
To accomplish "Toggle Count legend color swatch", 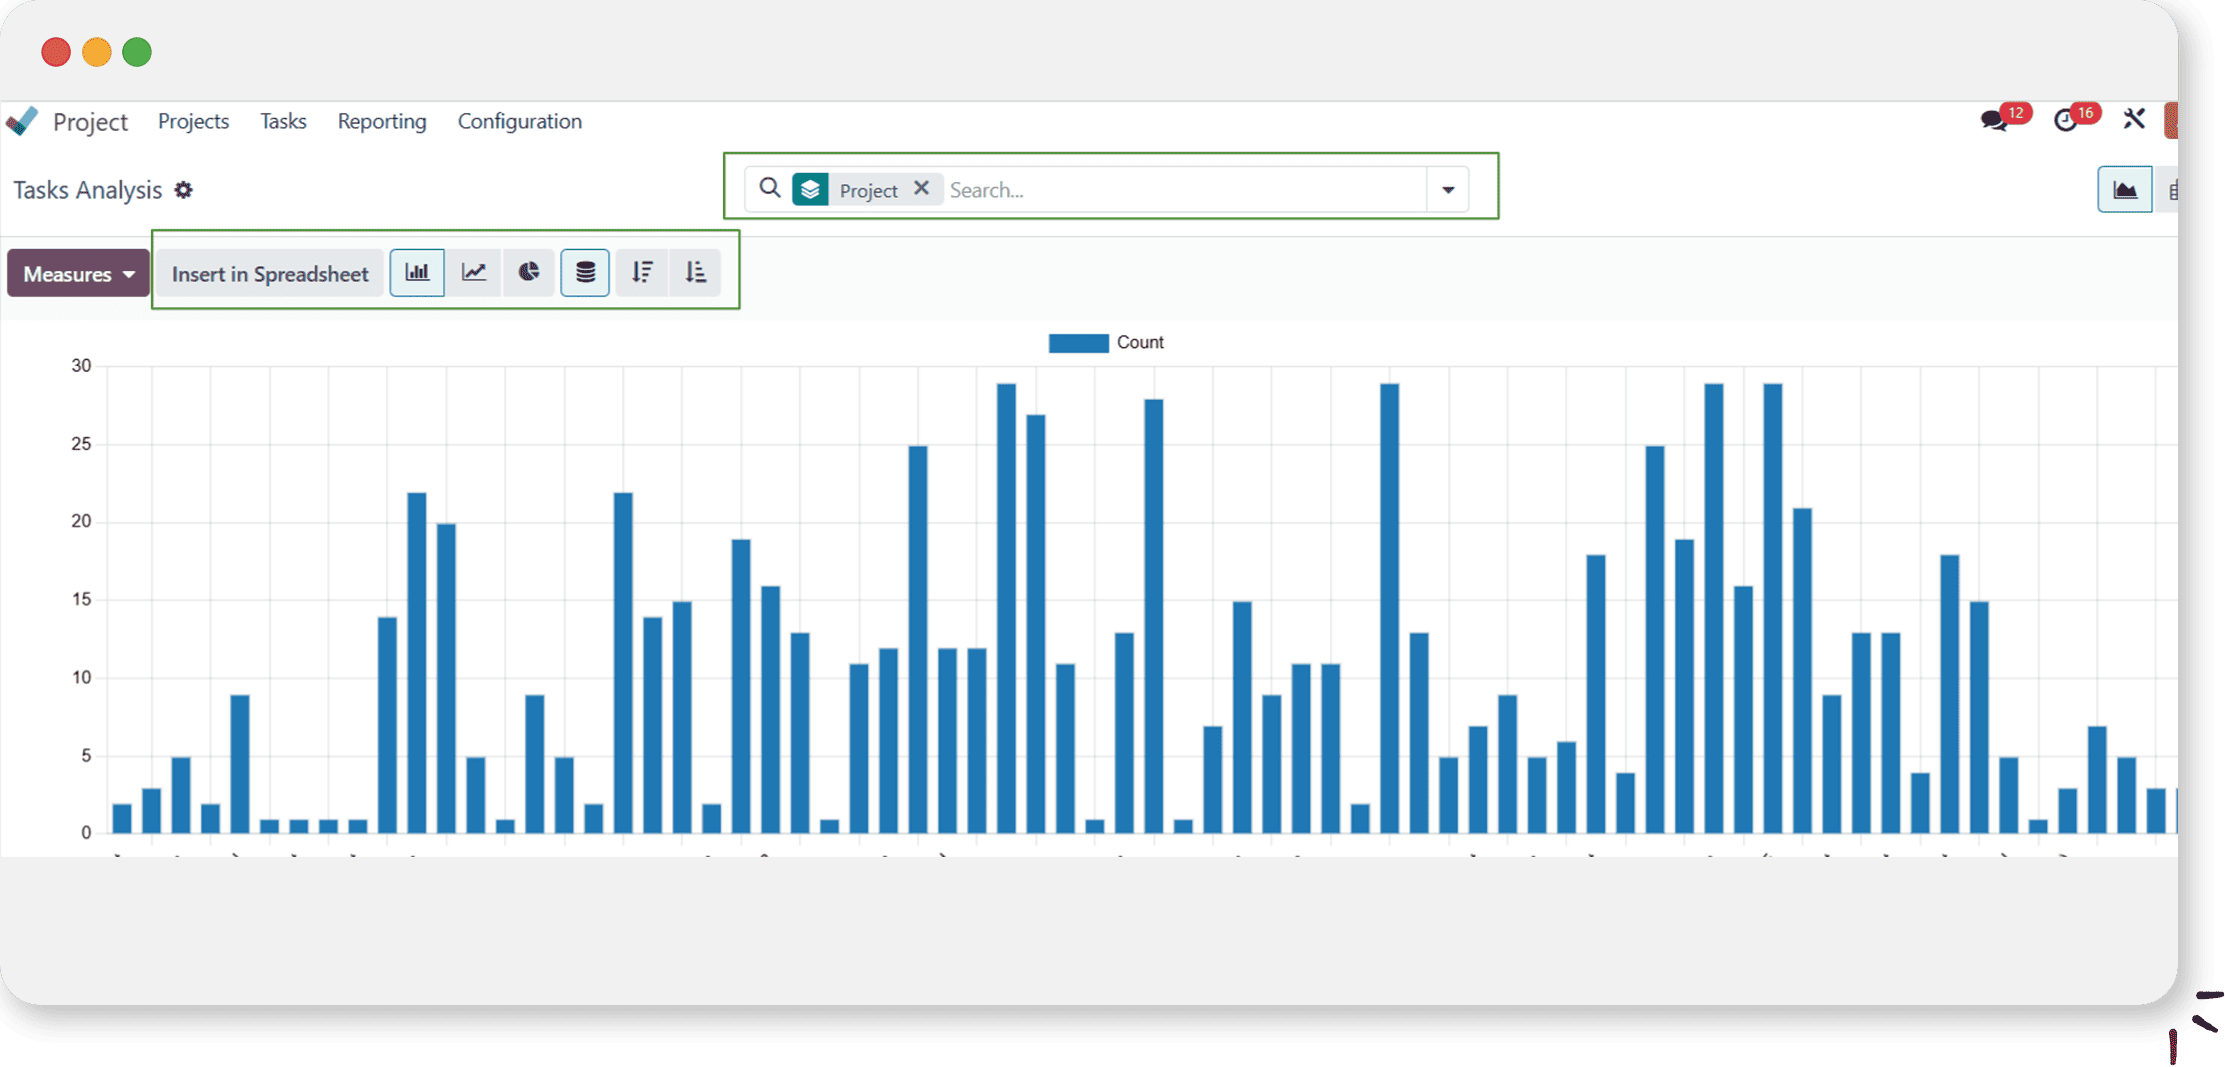I will pos(1078,343).
